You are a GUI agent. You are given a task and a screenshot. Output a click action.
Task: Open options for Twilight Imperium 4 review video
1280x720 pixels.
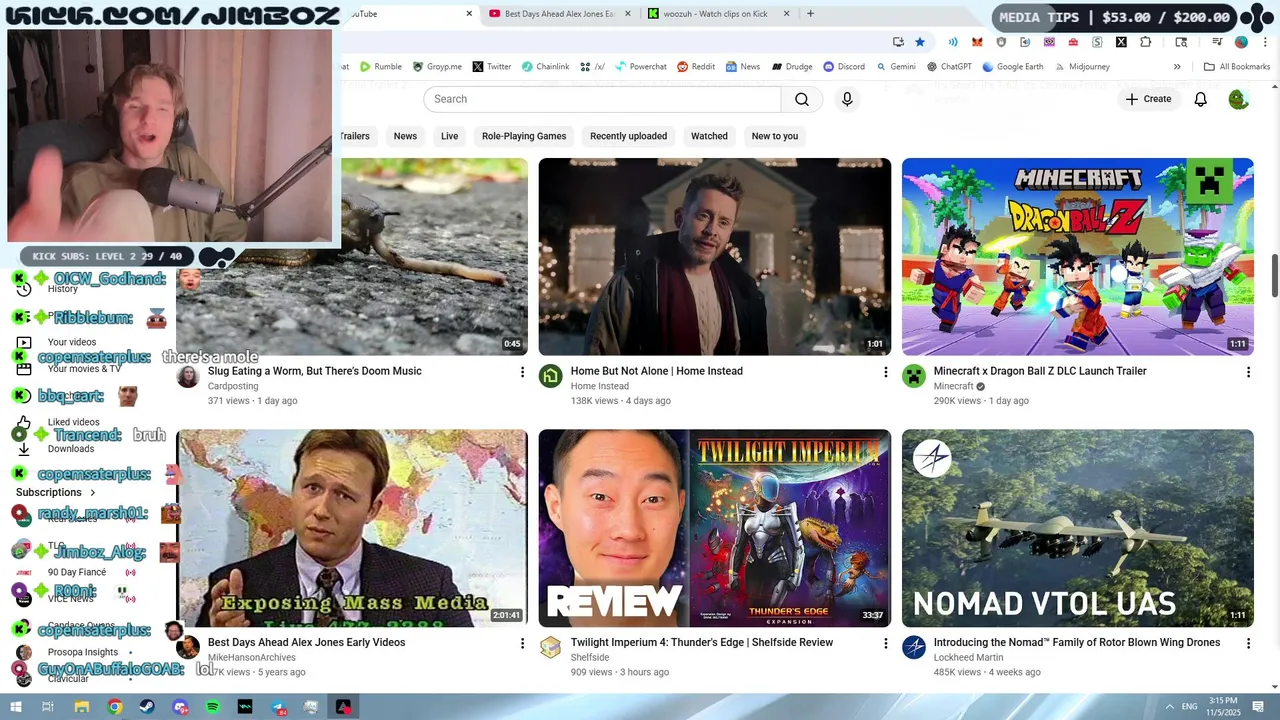[x=885, y=644]
